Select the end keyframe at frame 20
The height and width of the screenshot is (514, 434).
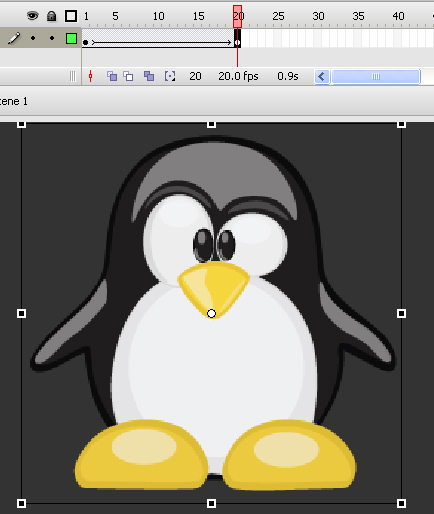tap(237, 42)
